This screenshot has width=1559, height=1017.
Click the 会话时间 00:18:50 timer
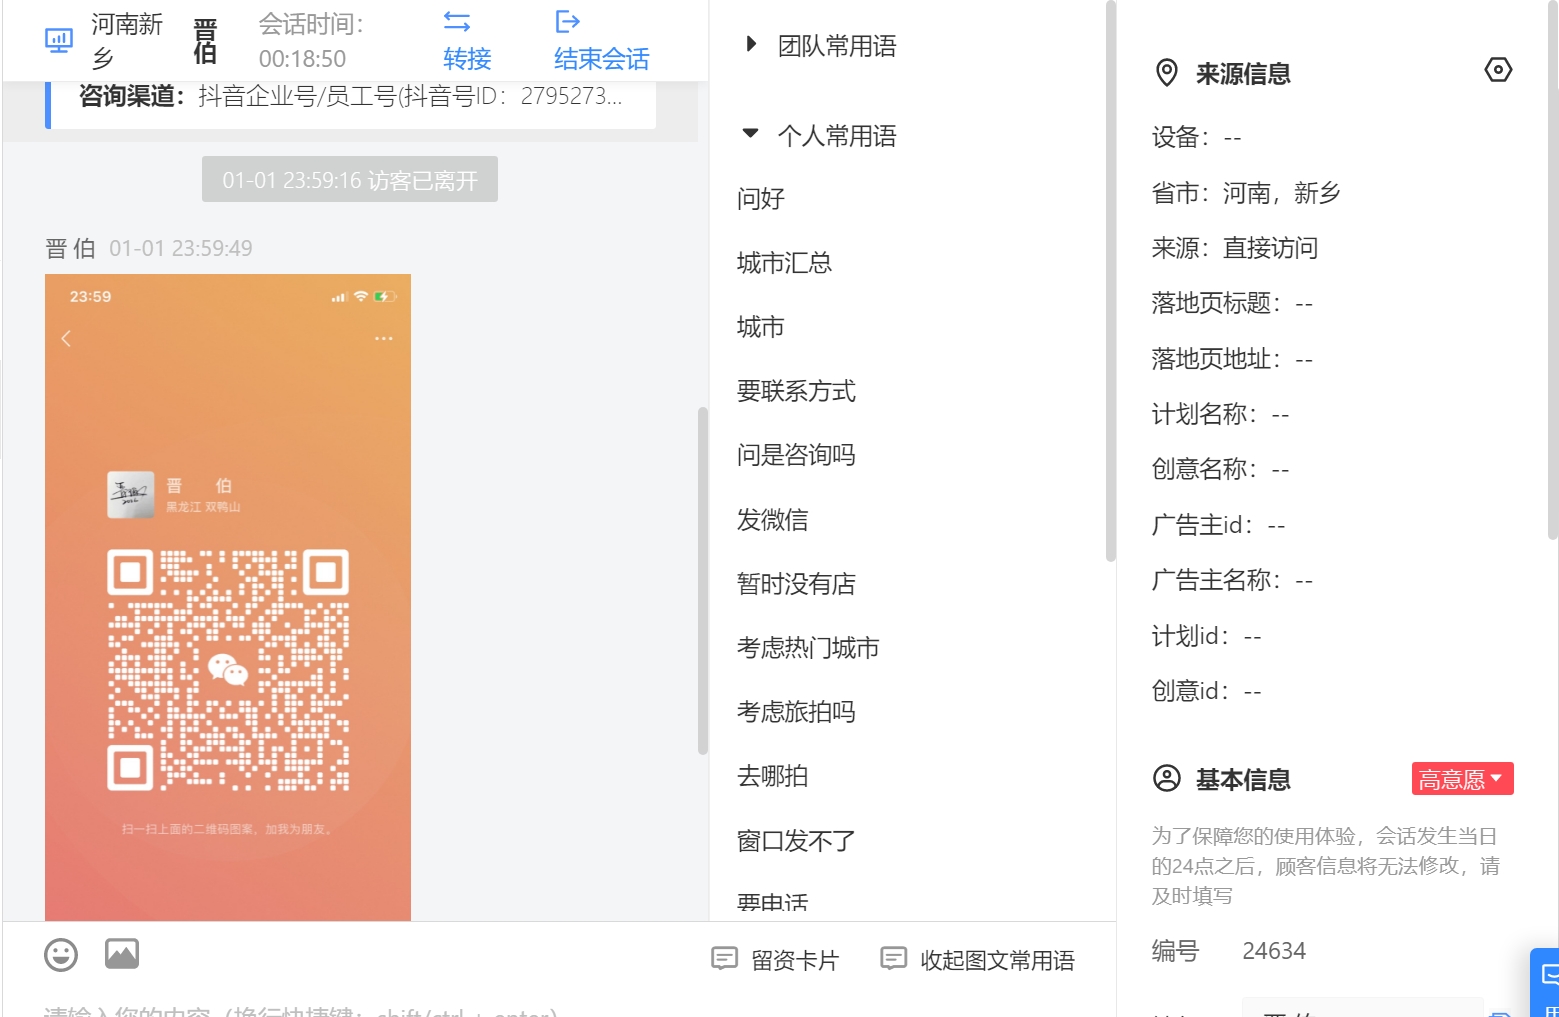click(x=311, y=41)
